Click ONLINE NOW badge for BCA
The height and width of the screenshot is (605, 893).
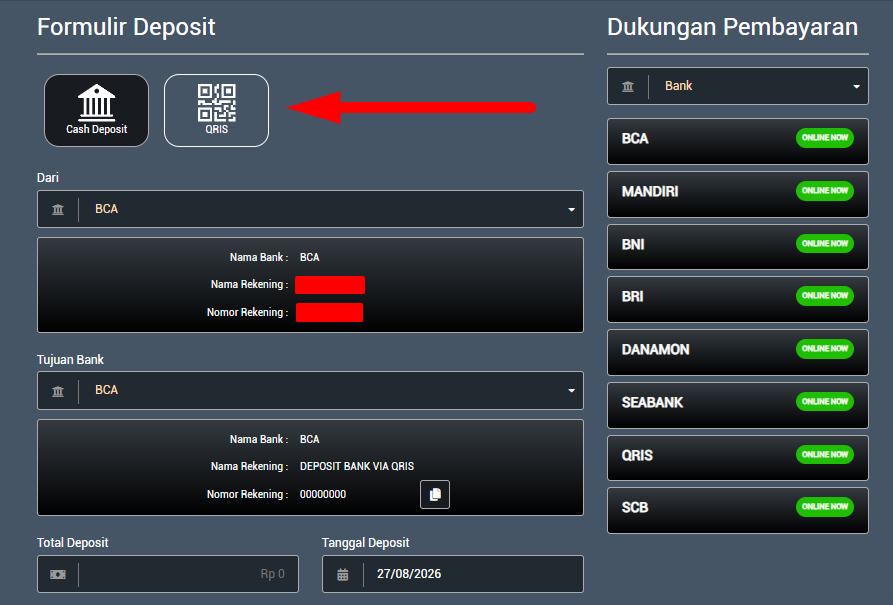825,138
